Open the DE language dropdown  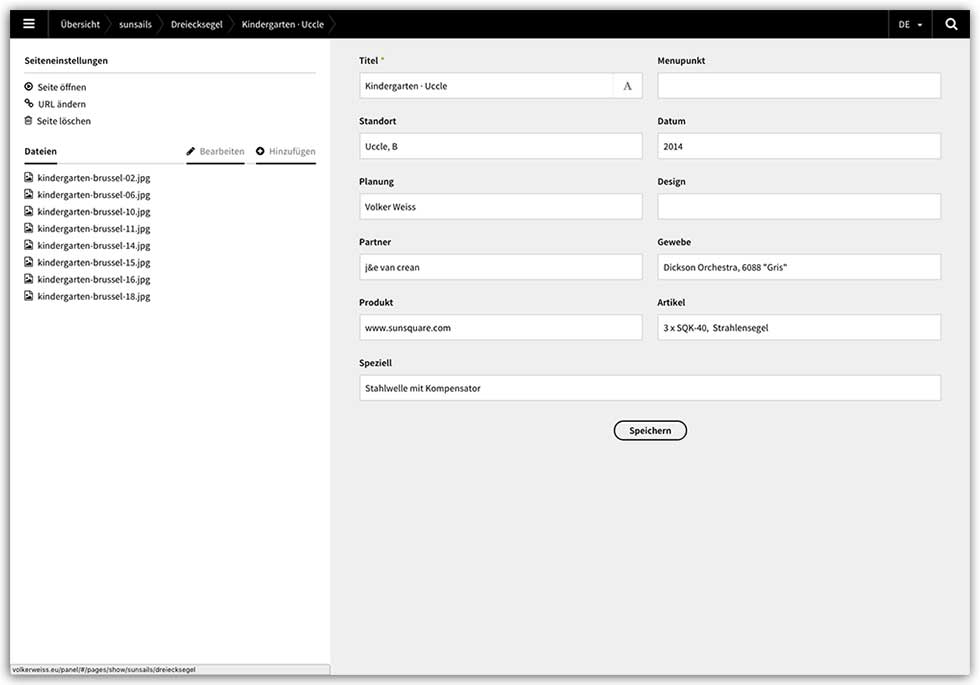(x=910, y=24)
